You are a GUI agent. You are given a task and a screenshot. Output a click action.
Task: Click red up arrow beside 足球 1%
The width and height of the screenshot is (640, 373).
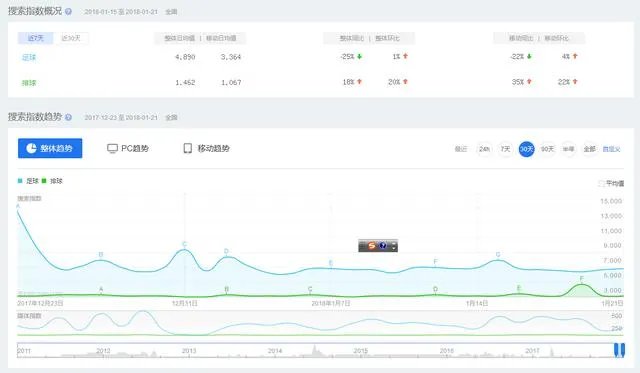point(405,56)
